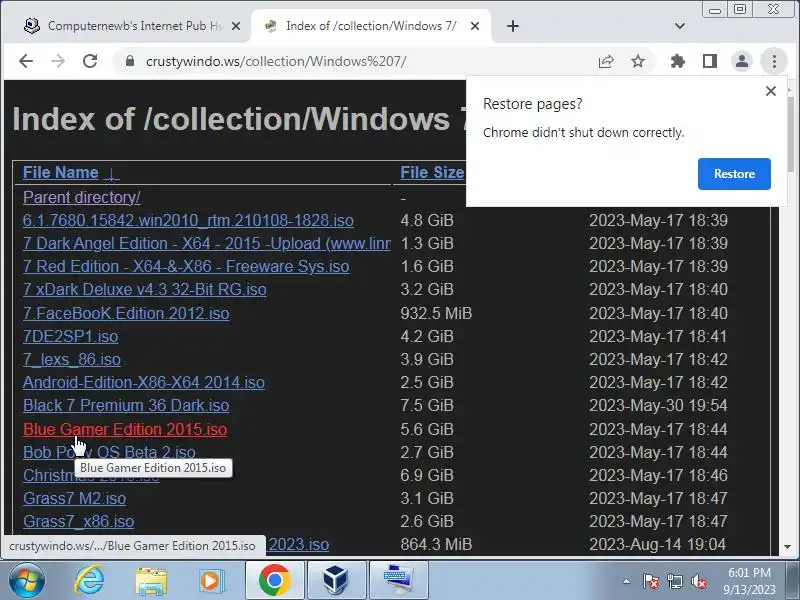Viewport: 800px width, 600px height.
Task: Open the Grass7_x86.iso link
Action: [79, 521]
